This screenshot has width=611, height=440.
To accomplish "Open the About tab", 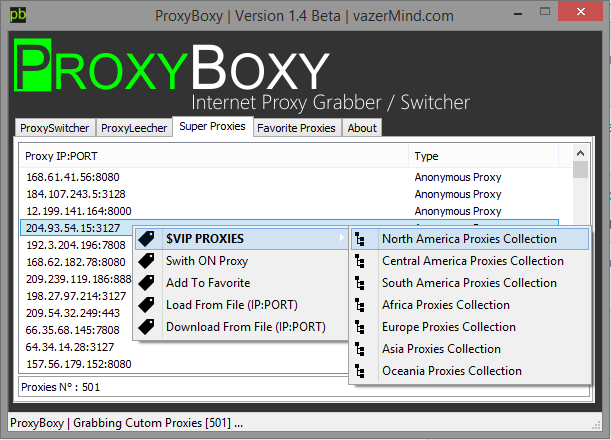I will click(x=362, y=128).
